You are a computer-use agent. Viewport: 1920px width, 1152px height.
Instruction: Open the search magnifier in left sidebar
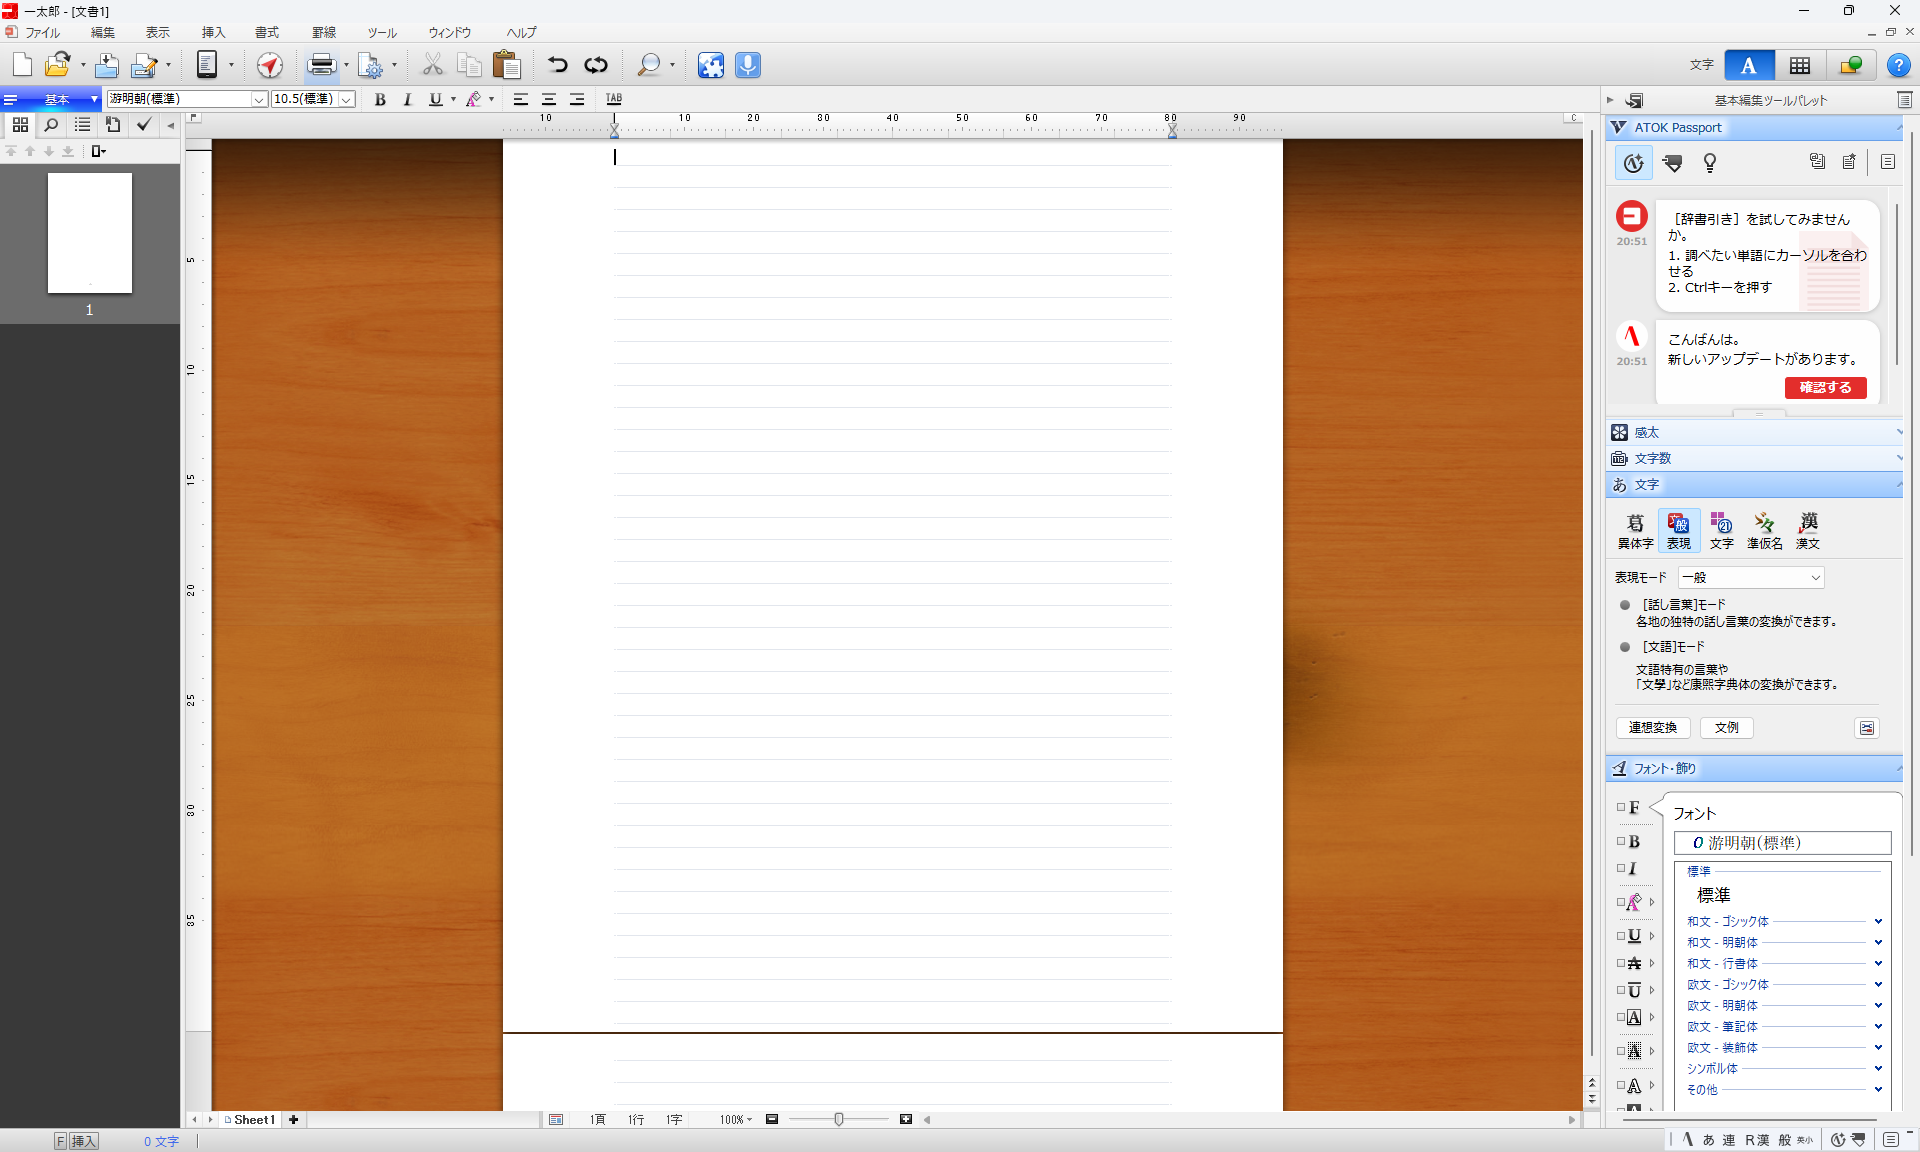[x=51, y=125]
